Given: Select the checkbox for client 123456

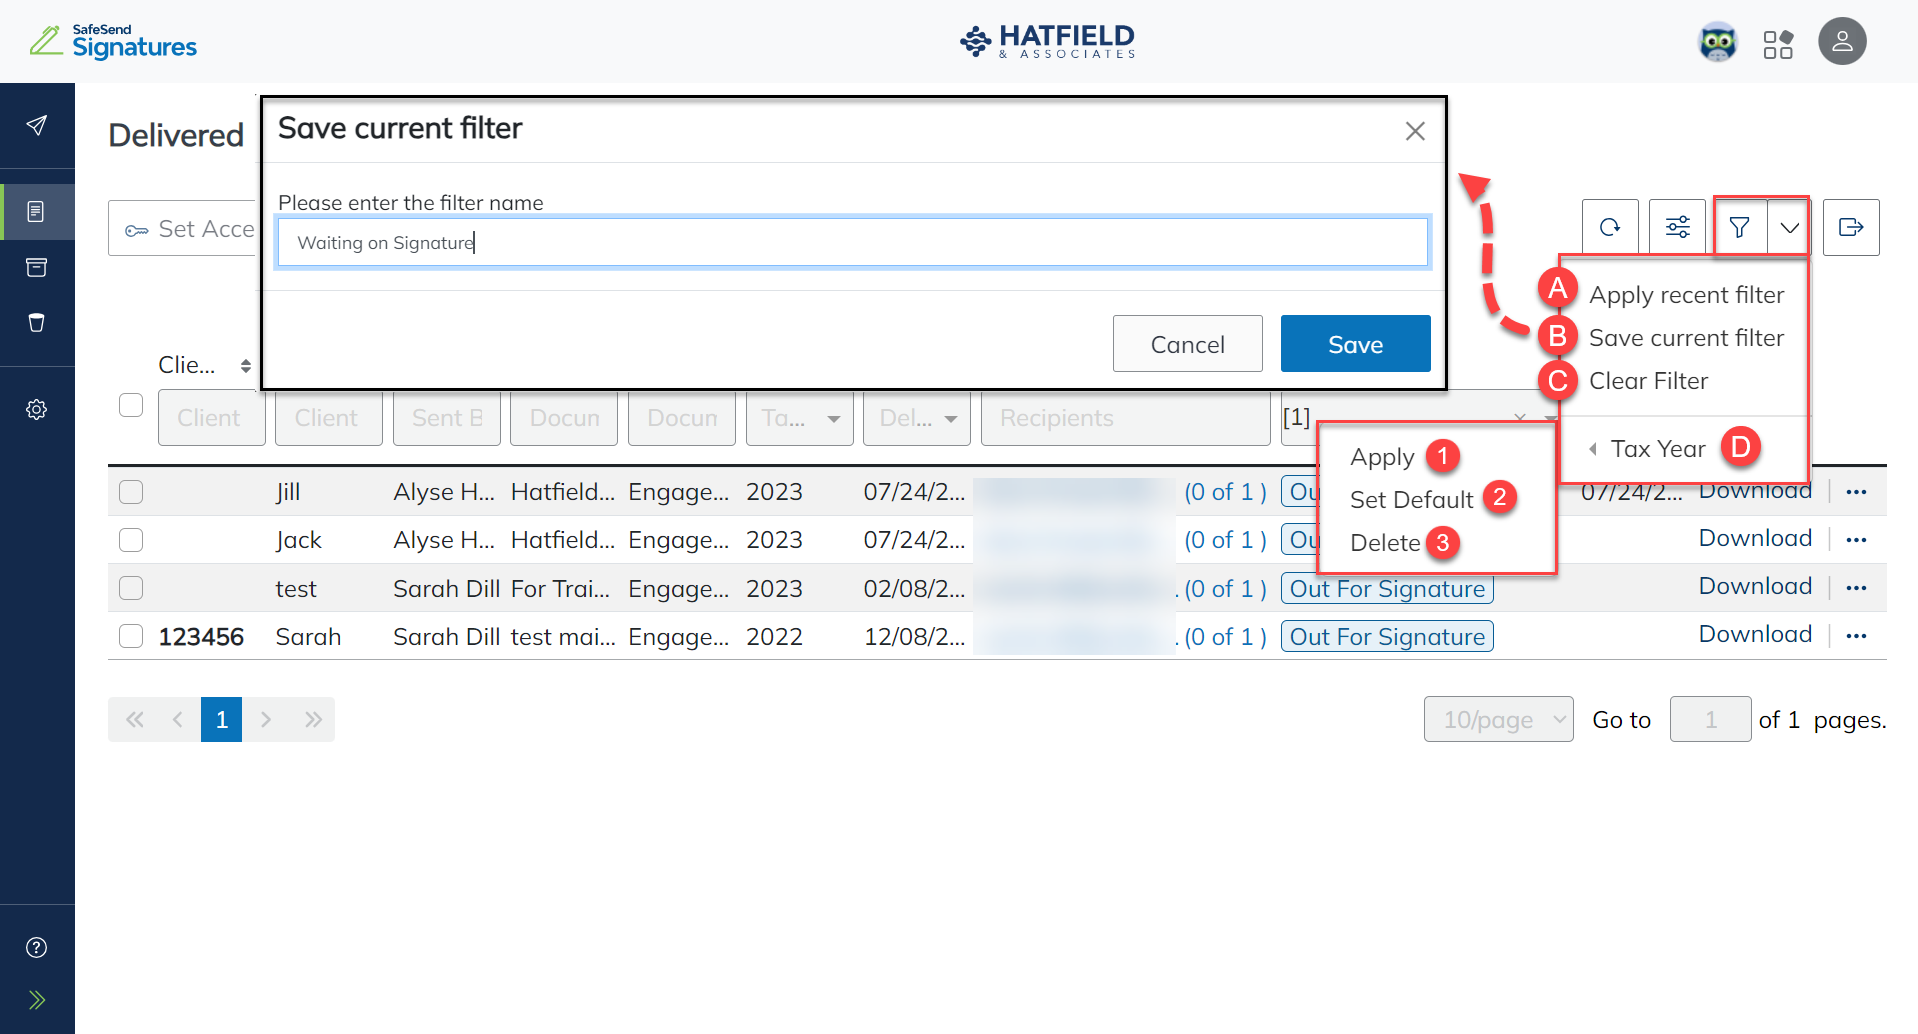Looking at the screenshot, I should [x=131, y=636].
